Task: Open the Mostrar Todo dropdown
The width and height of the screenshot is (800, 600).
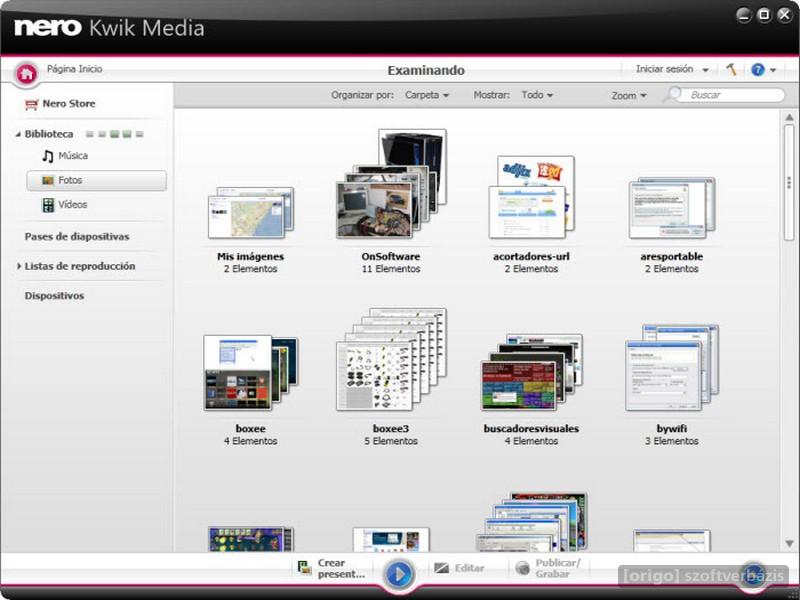Action: click(537, 95)
